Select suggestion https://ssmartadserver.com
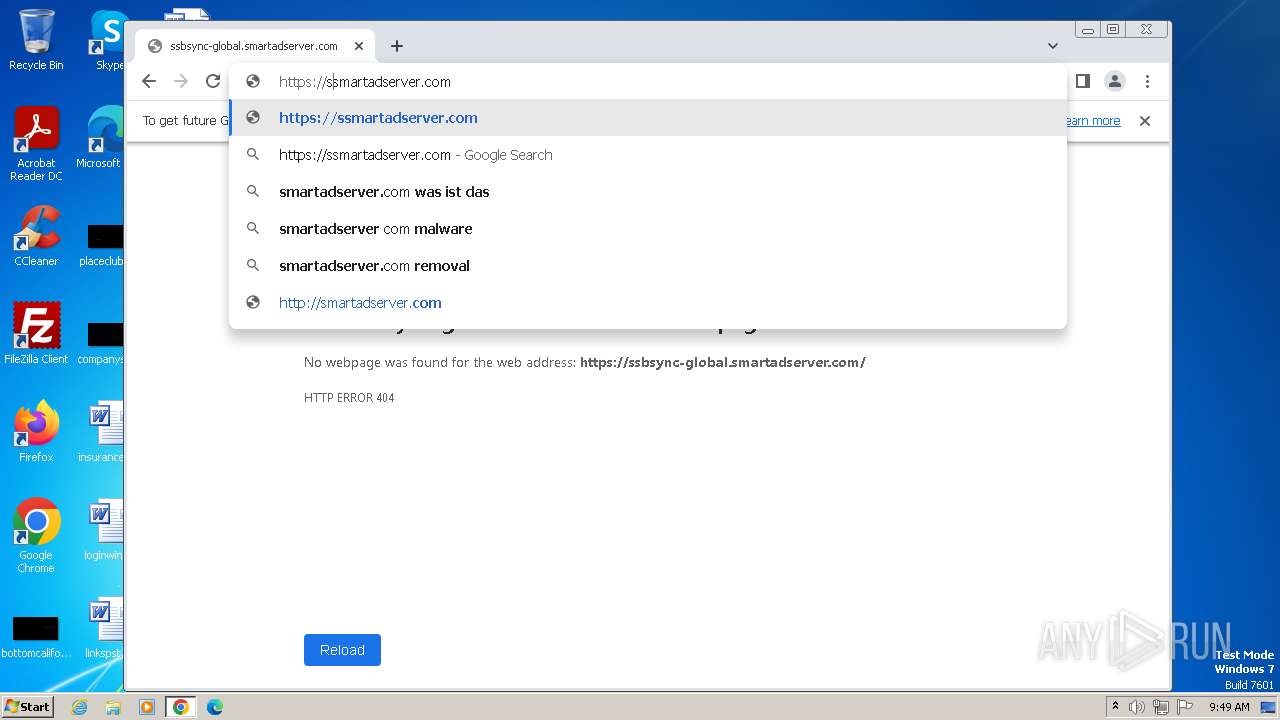This screenshot has height=720, width=1280. coord(648,118)
